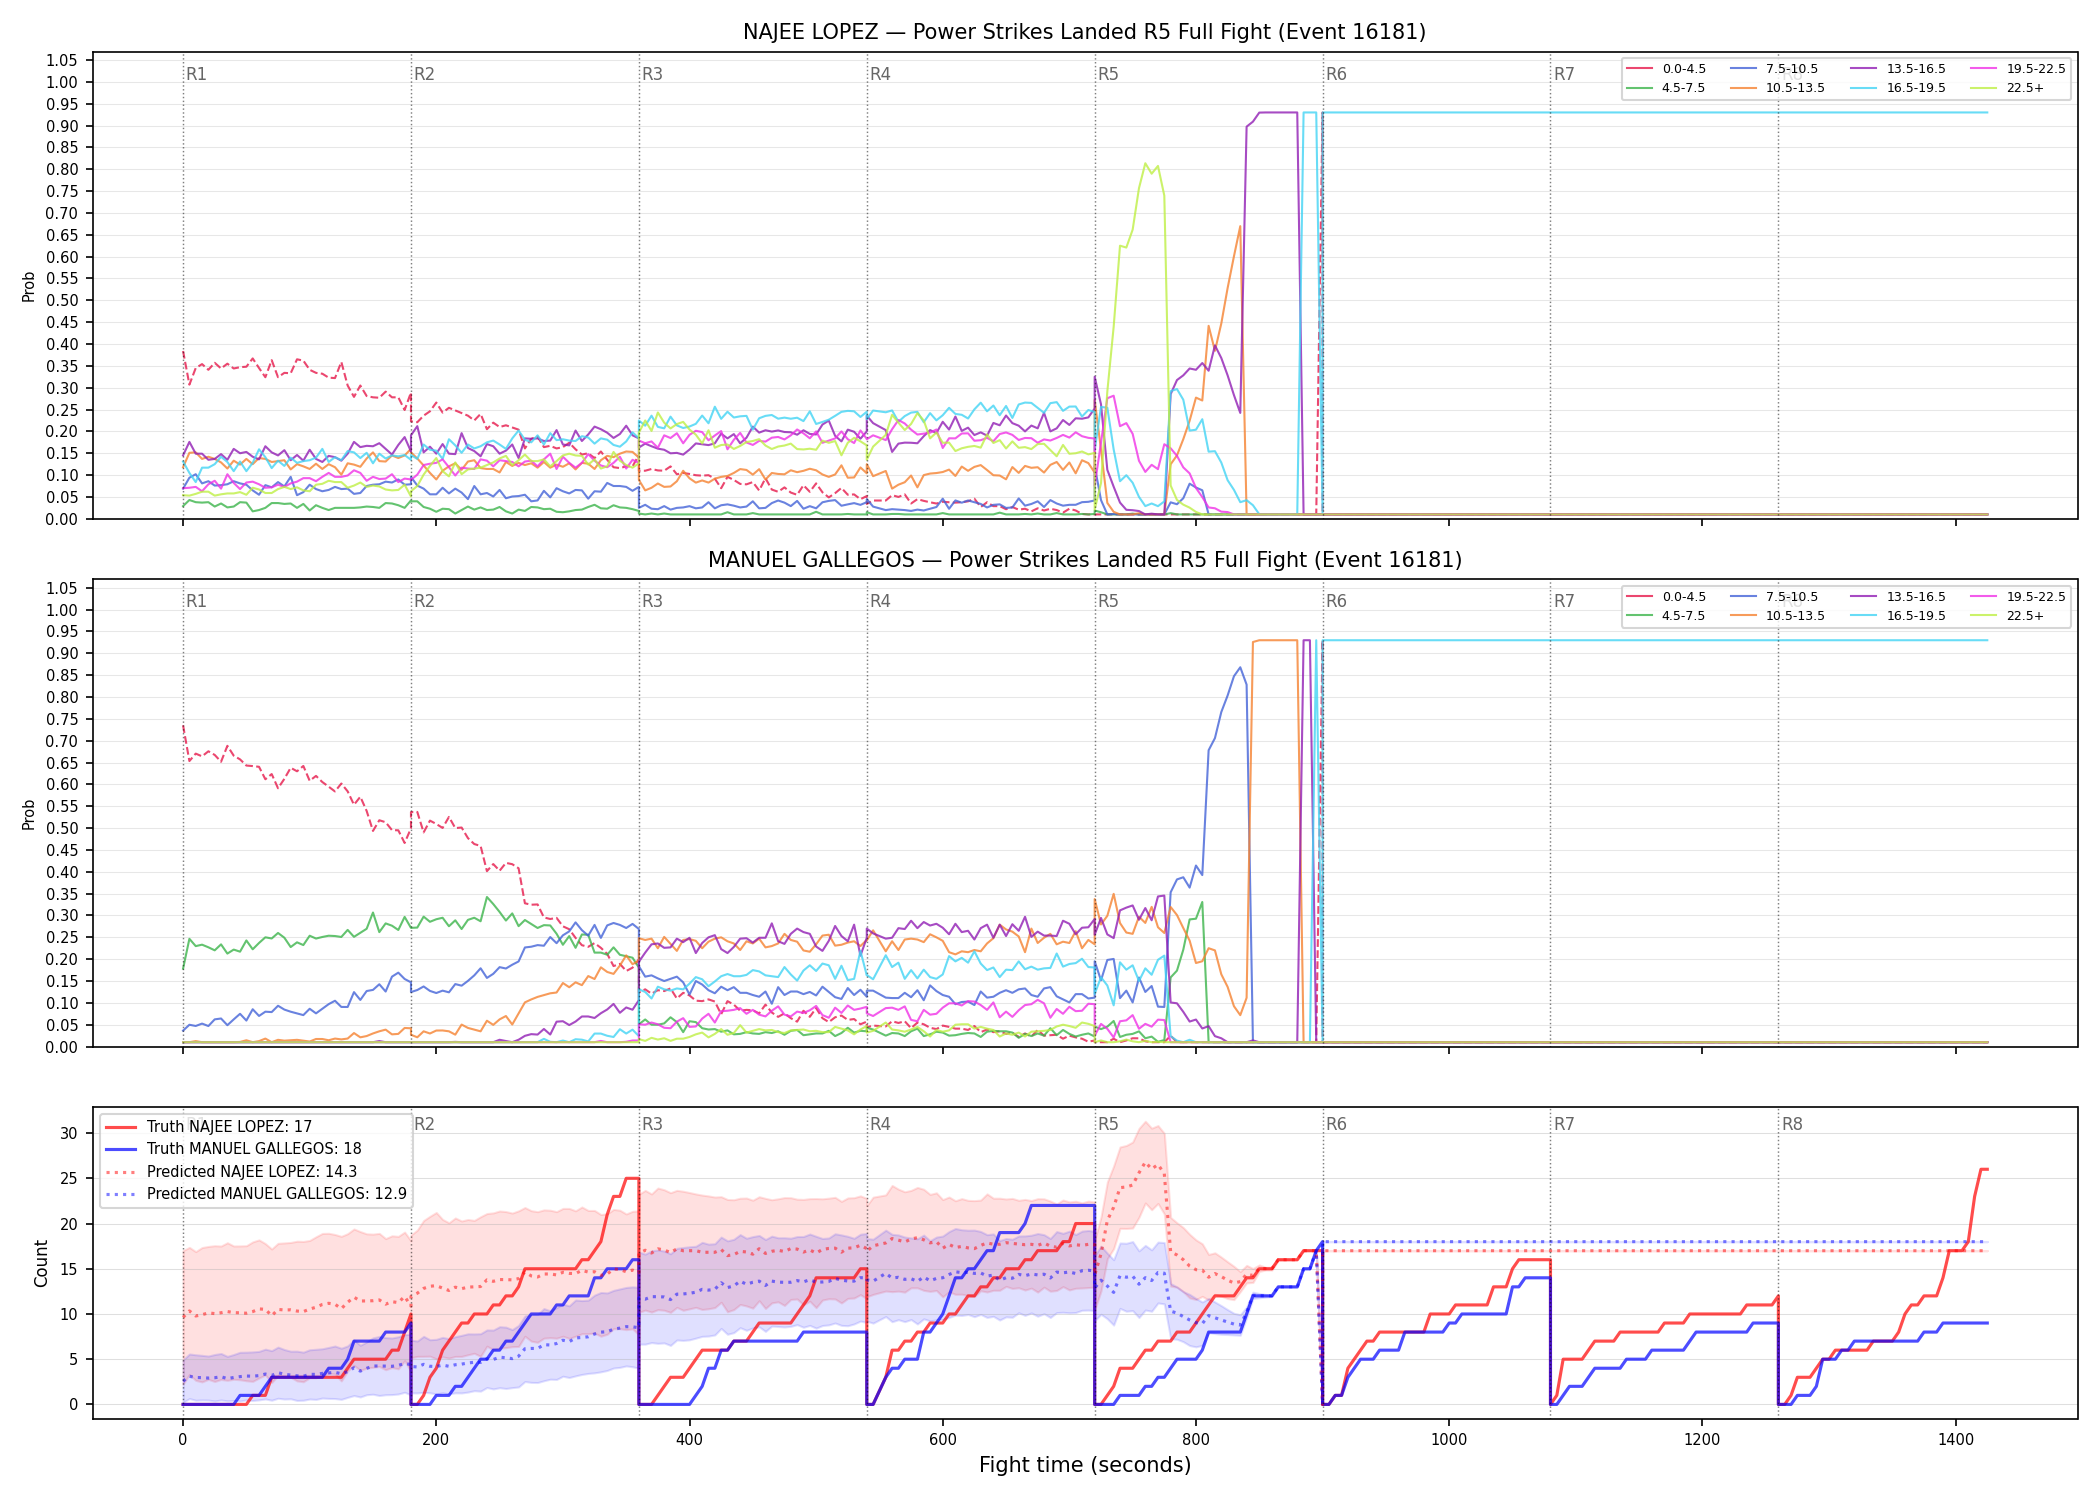This screenshot has height=1500, width=2100.
Task: Click the 'Prob' y-axis label of Manuel Gallegos chart
Action: (29, 814)
